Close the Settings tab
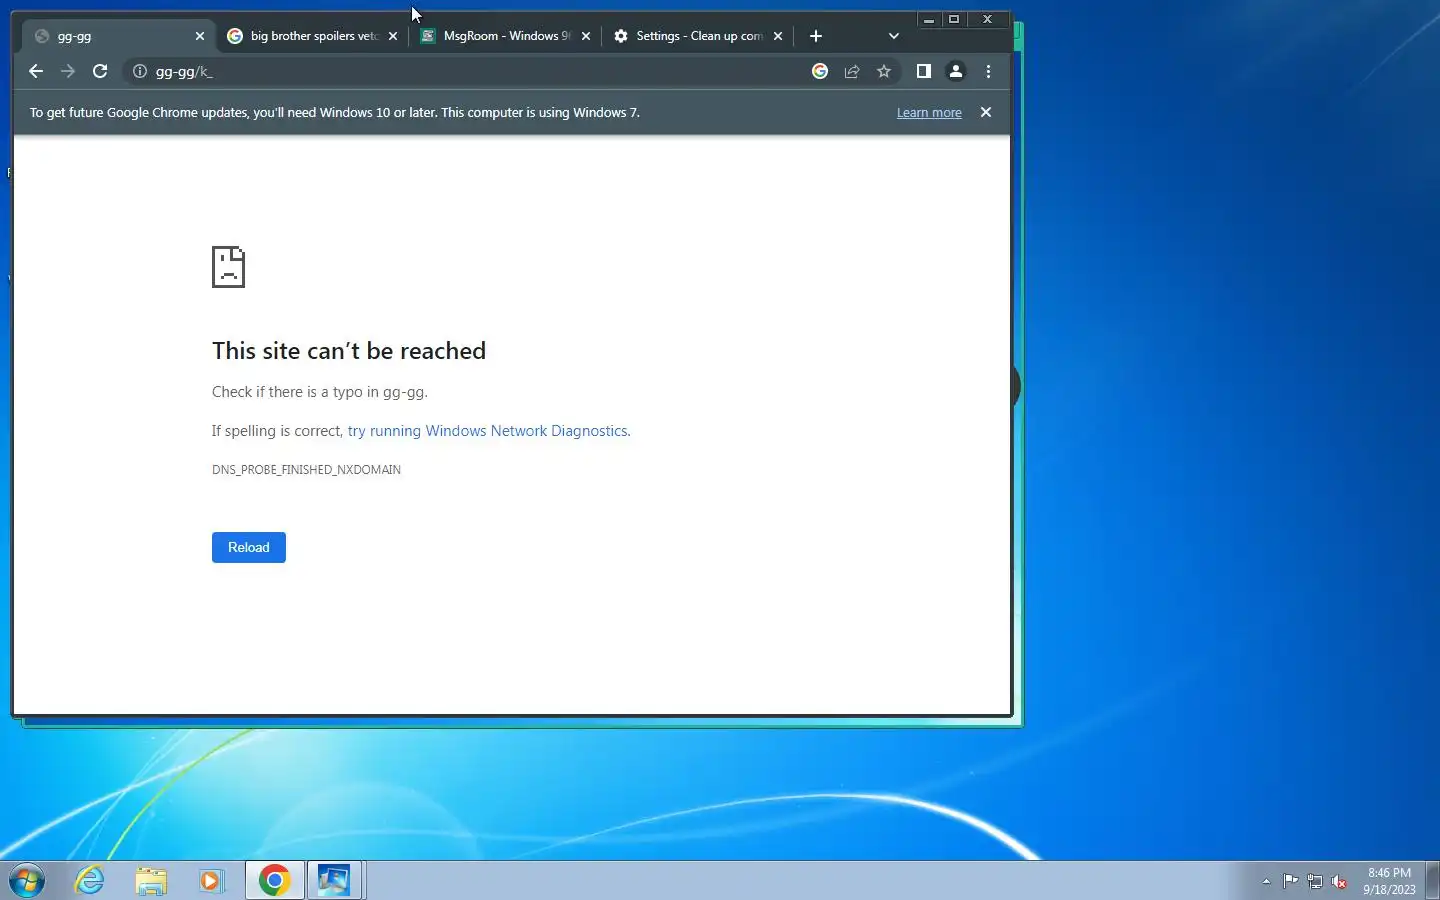Image resolution: width=1440 pixels, height=900 pixels. tap(778, 36)
